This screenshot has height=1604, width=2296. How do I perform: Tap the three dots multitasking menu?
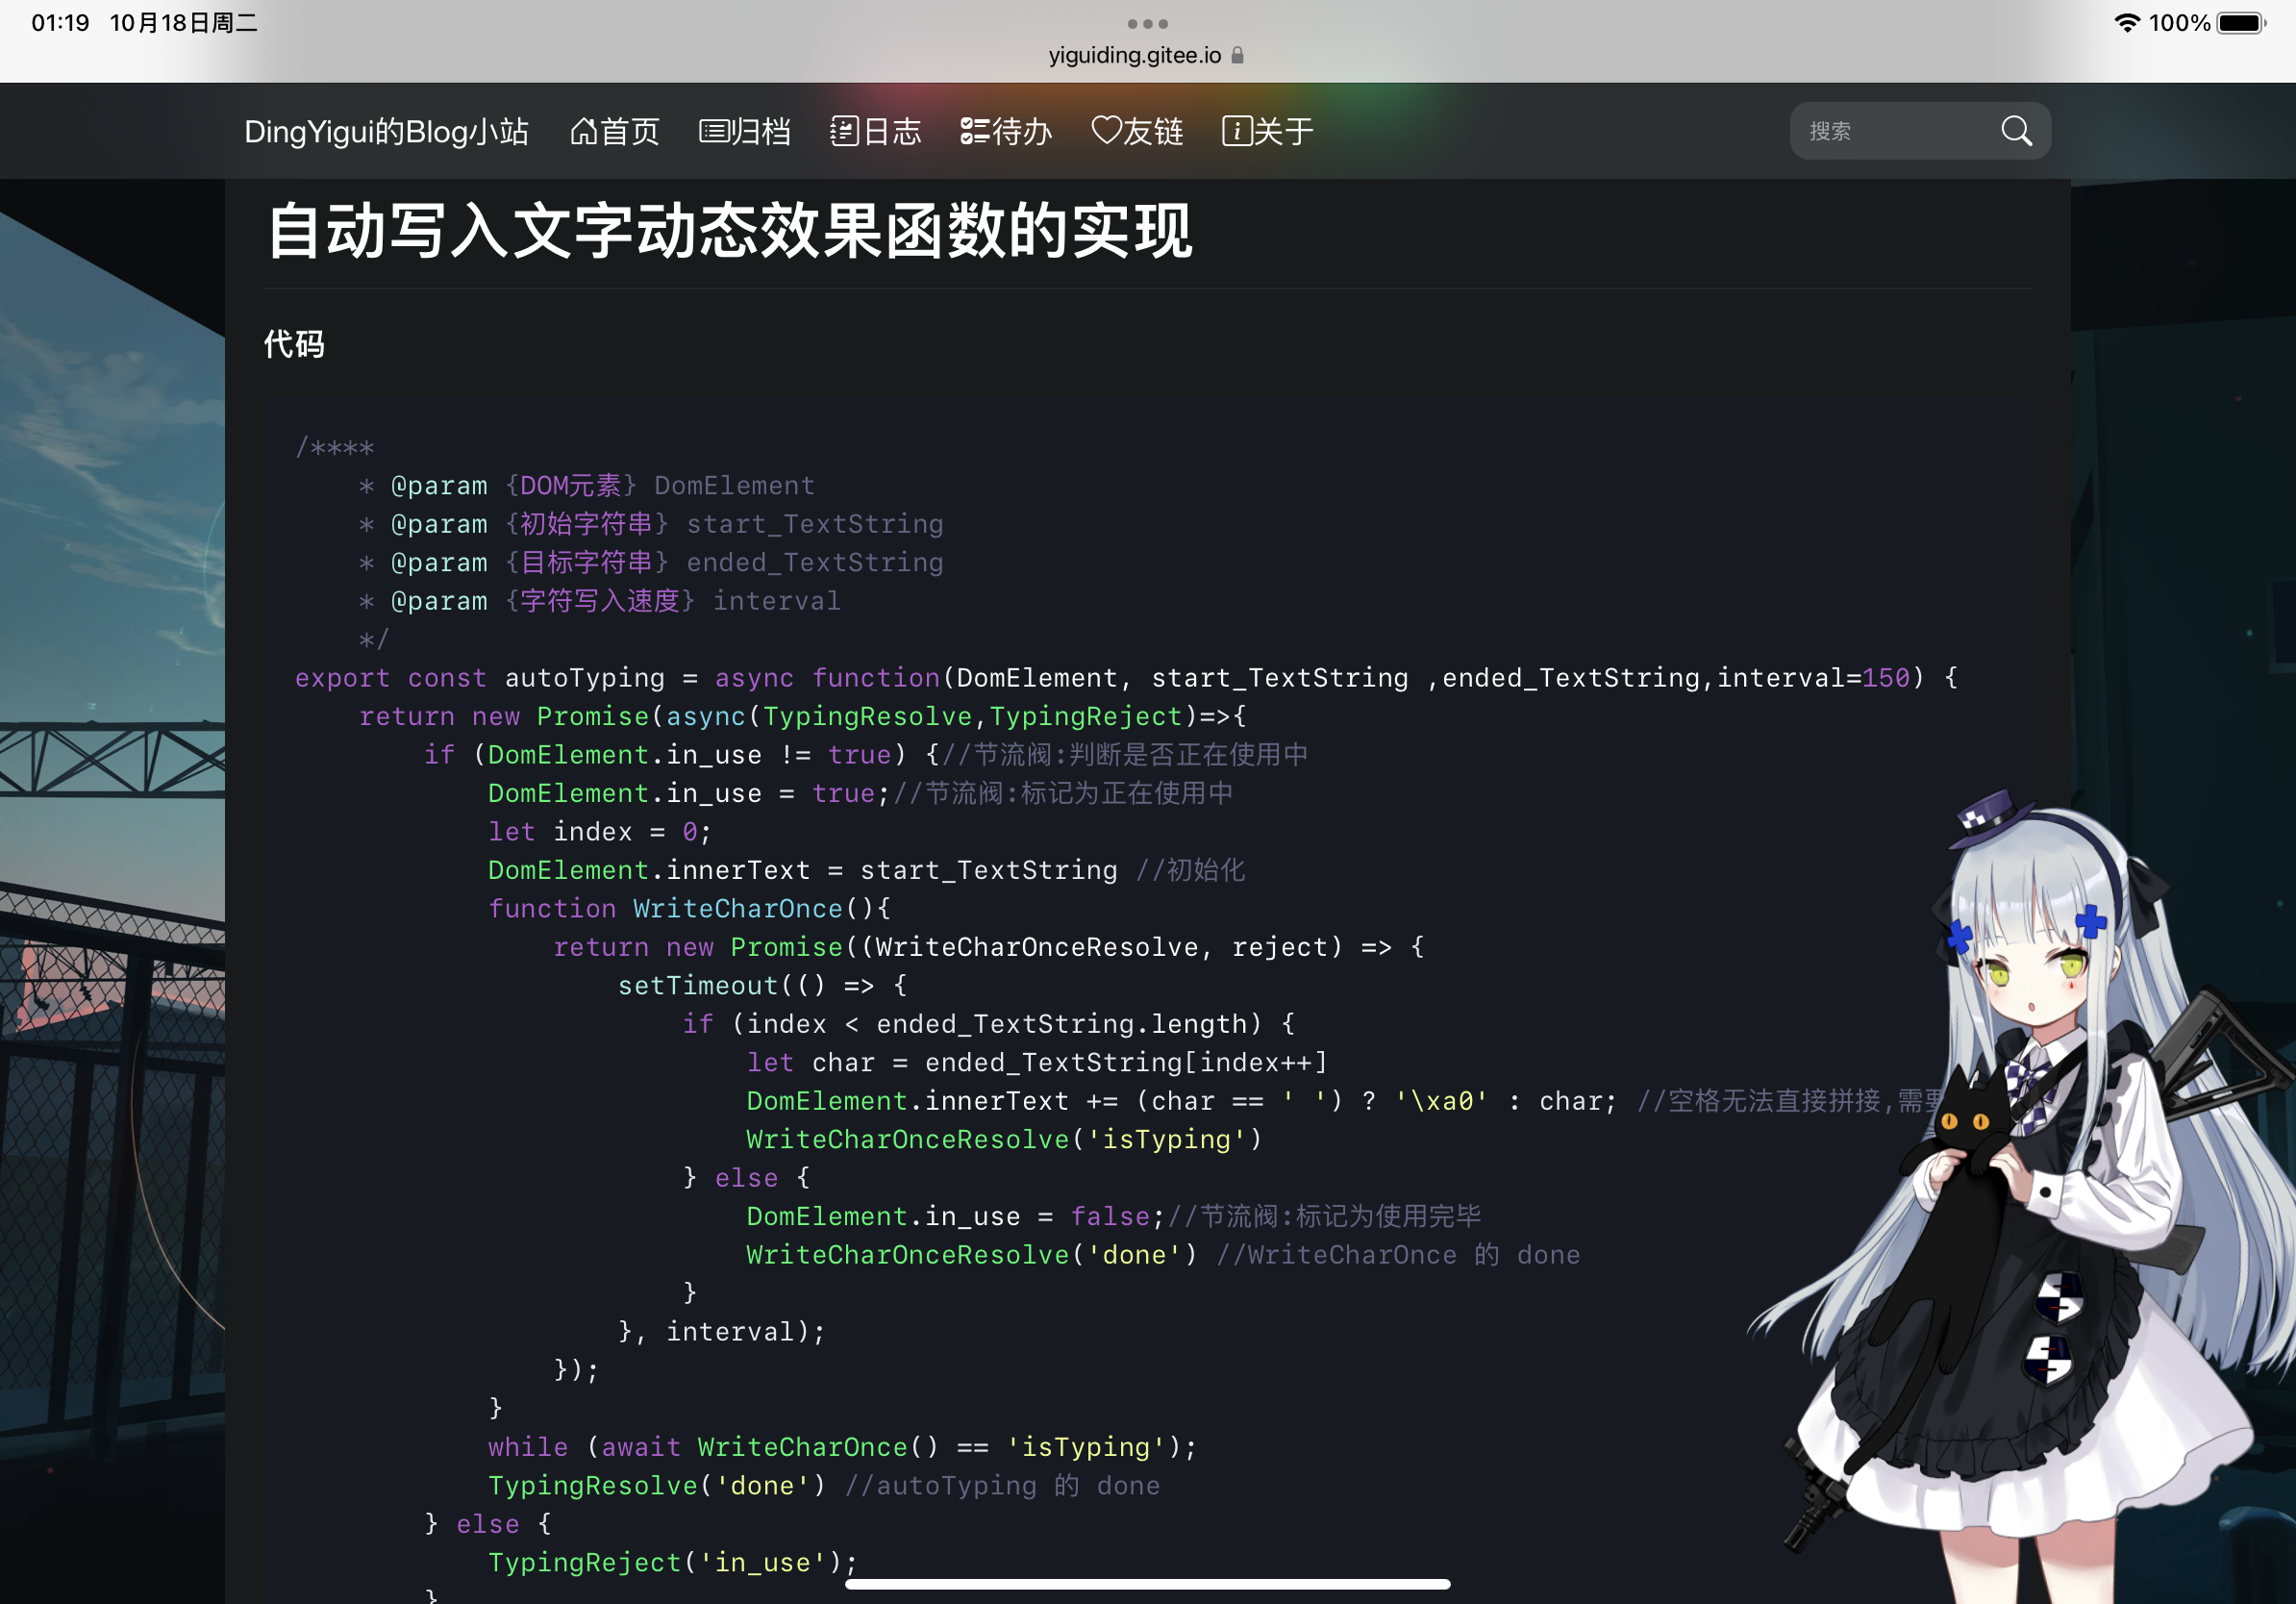click(1147, 23)
